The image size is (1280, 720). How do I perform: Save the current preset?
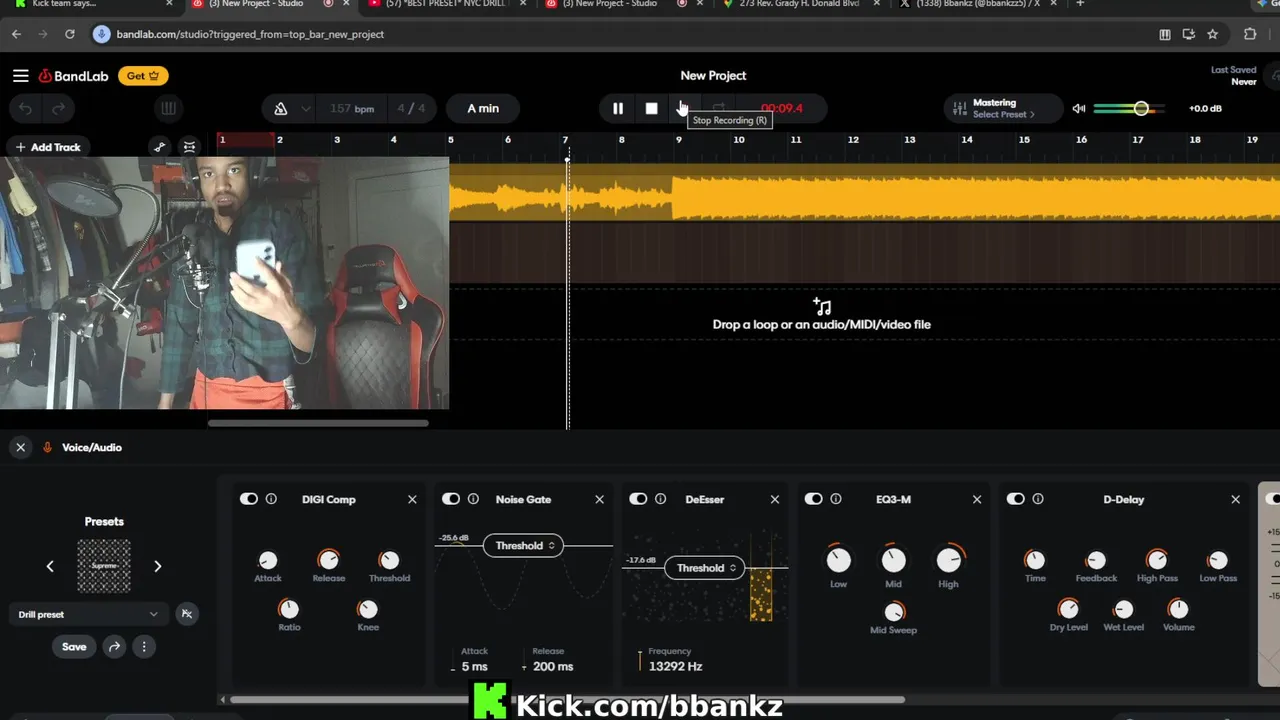[74, 647]
